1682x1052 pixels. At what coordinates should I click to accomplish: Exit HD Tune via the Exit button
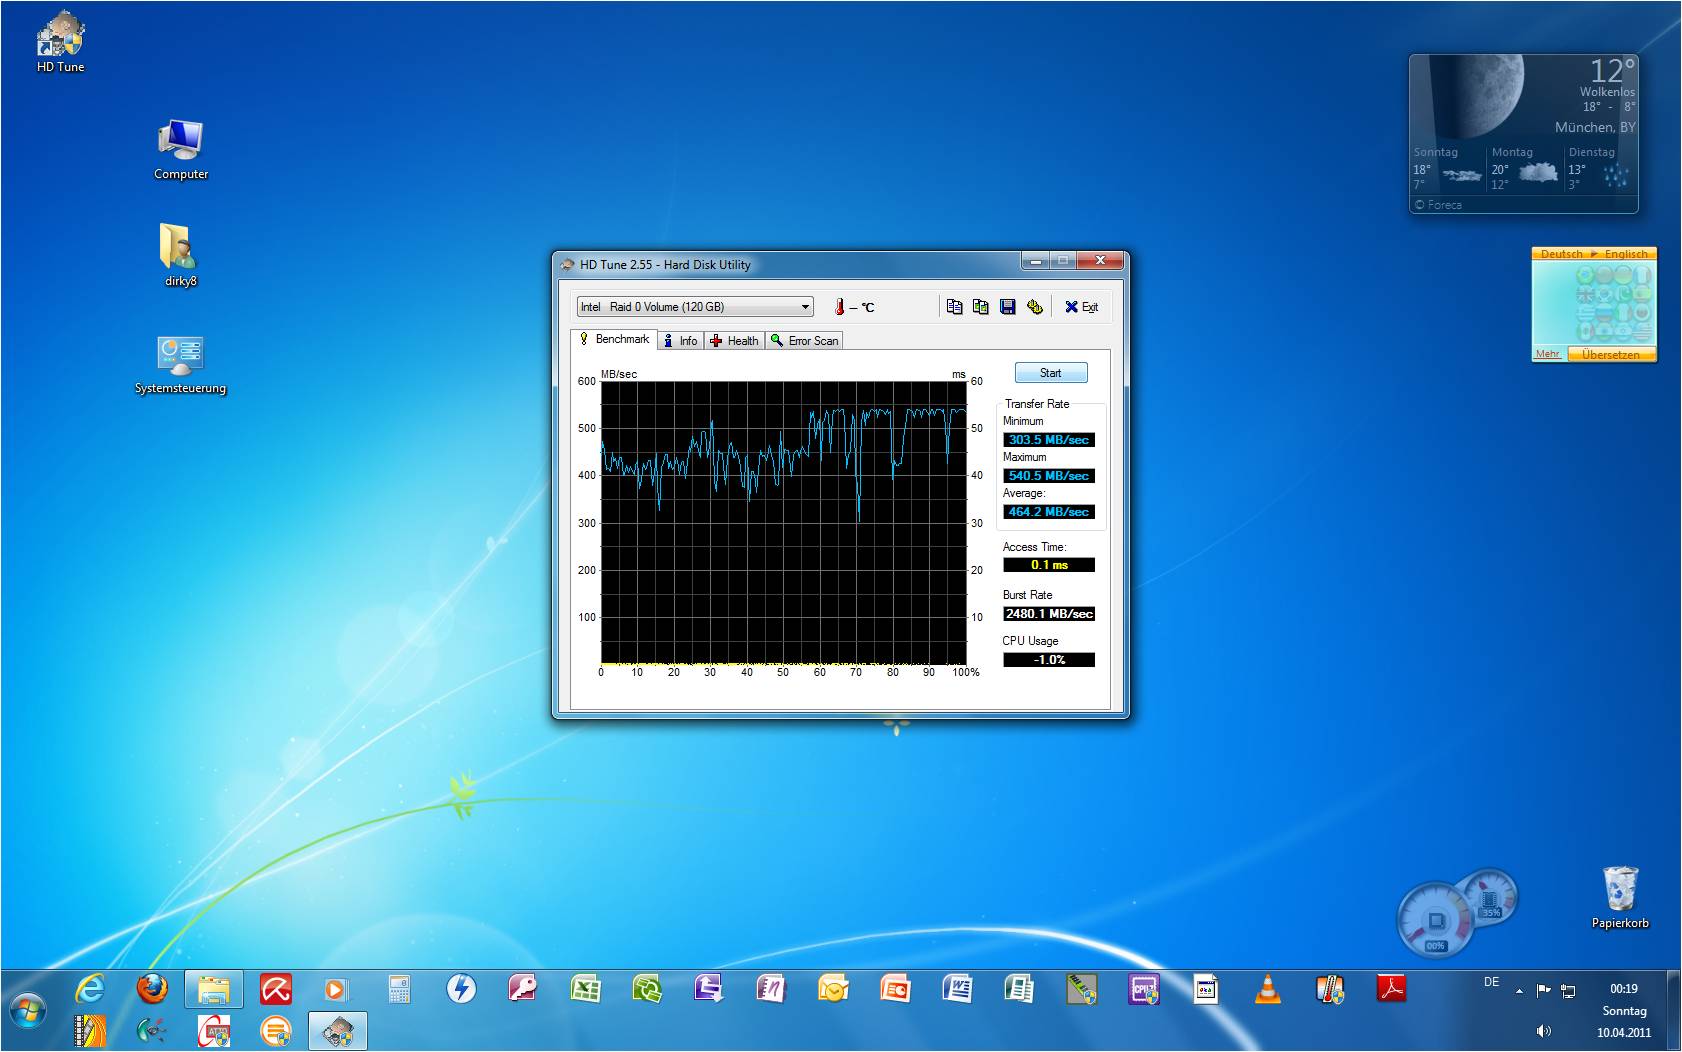[1082, 307]
